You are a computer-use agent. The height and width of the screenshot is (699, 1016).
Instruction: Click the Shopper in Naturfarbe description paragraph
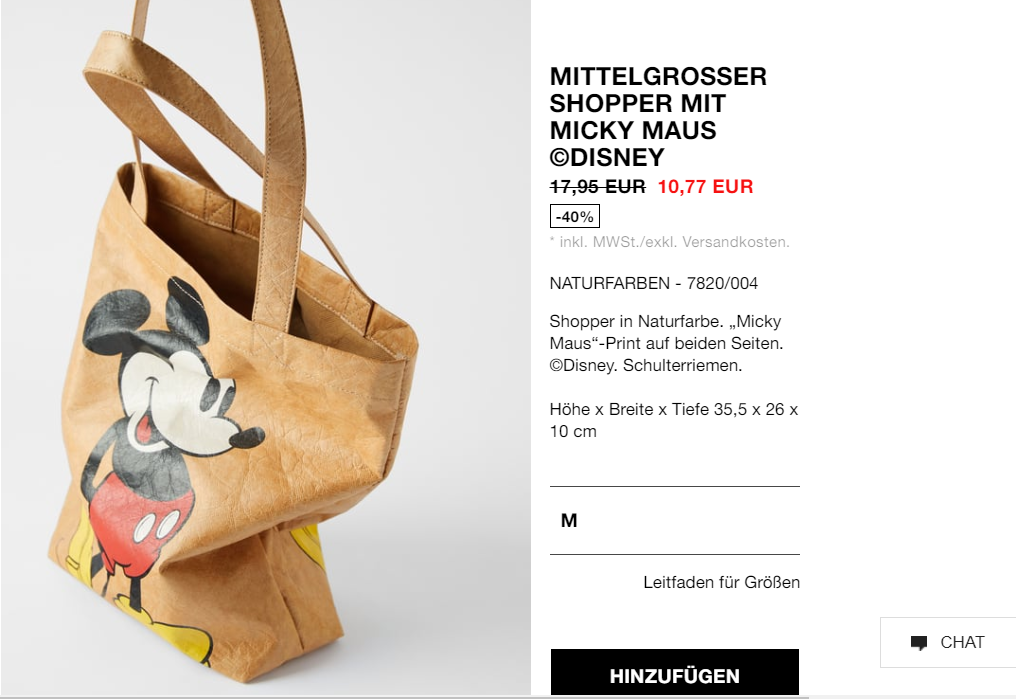pos(666,343)
